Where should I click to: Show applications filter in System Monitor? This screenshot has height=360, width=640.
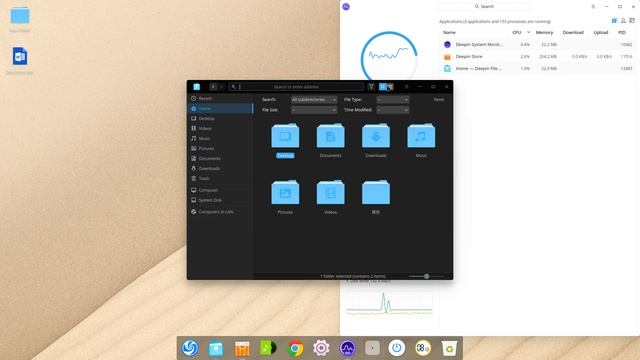[x=614, y=20]
